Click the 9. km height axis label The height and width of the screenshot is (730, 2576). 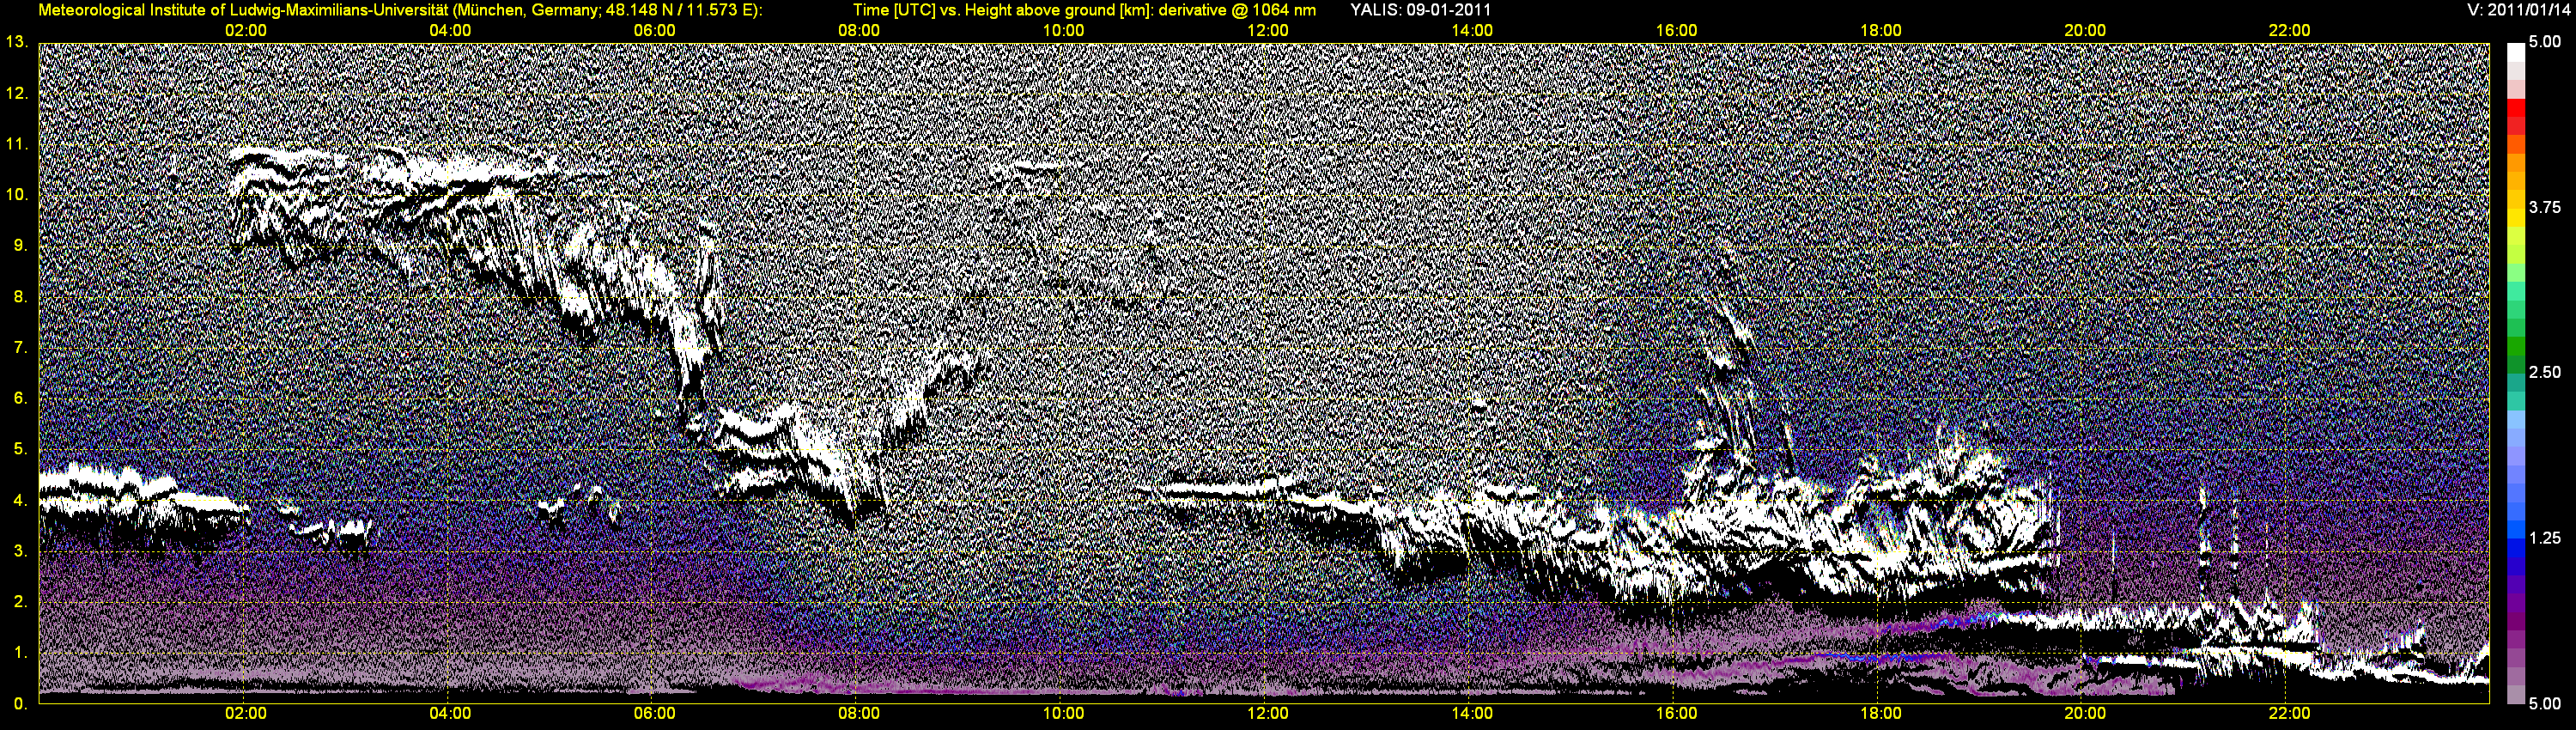[20, 245]
